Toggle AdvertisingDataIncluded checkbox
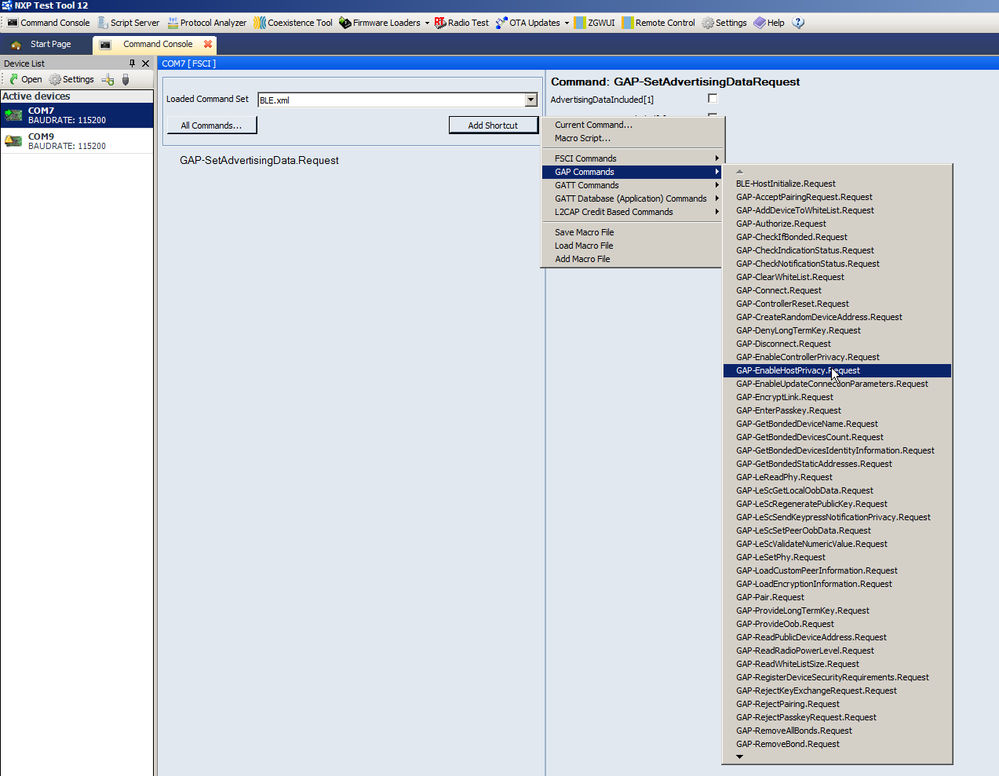This screenshot has height=776, width=999. (x=712, y=98)
